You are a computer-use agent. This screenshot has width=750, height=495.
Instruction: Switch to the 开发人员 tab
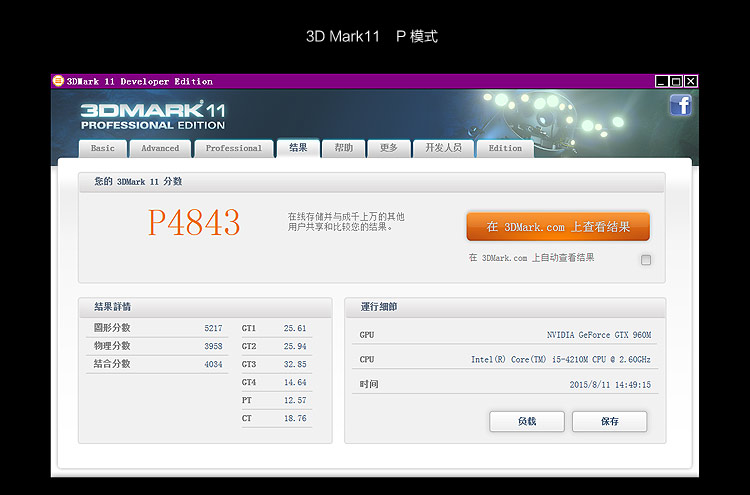coord(443,148)
